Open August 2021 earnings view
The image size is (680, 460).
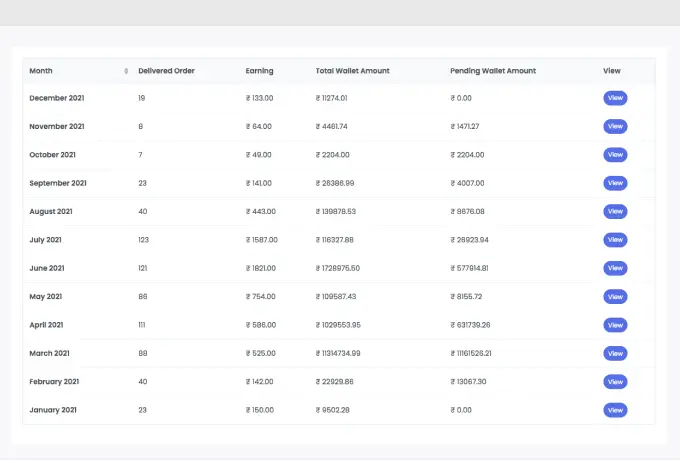tap(615, 212)
